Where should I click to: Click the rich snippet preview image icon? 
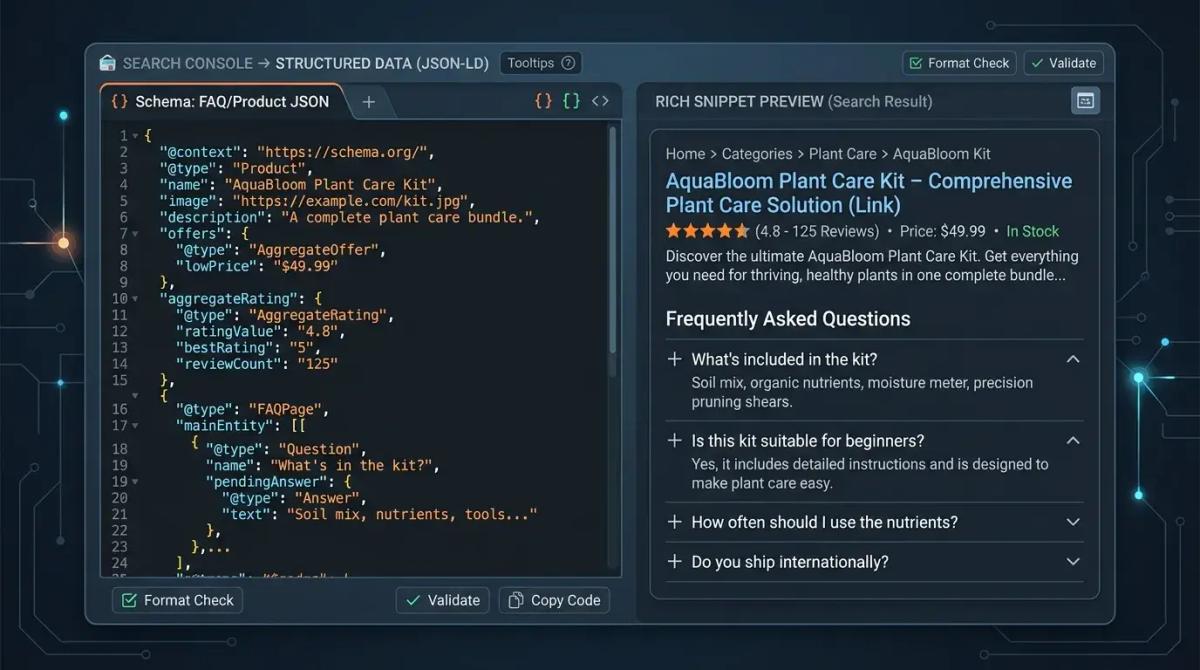pyautogui.click(x=1085, y=100)
